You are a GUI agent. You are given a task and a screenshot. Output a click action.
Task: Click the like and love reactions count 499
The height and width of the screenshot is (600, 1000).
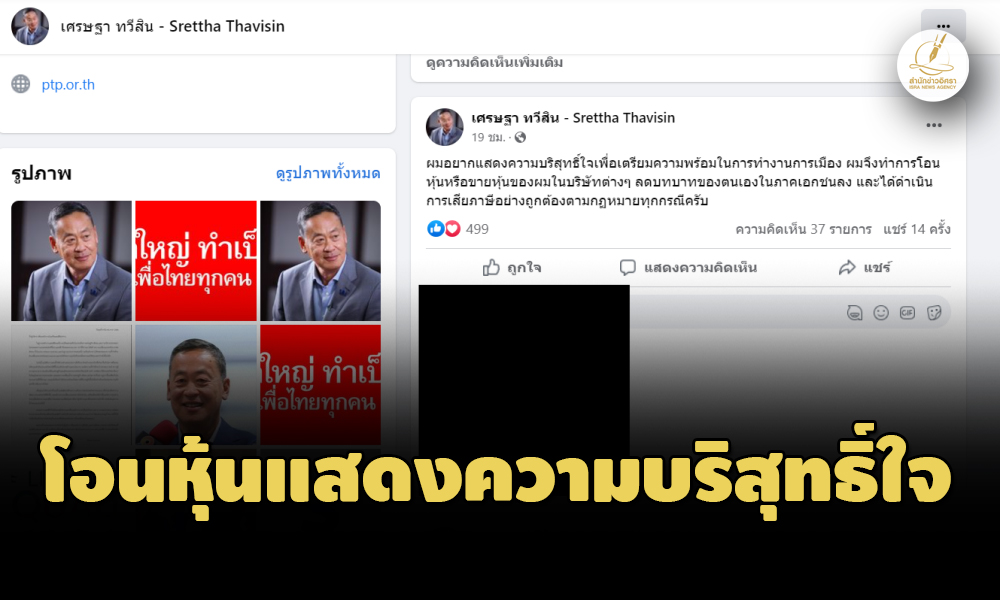tap(457, 229)
